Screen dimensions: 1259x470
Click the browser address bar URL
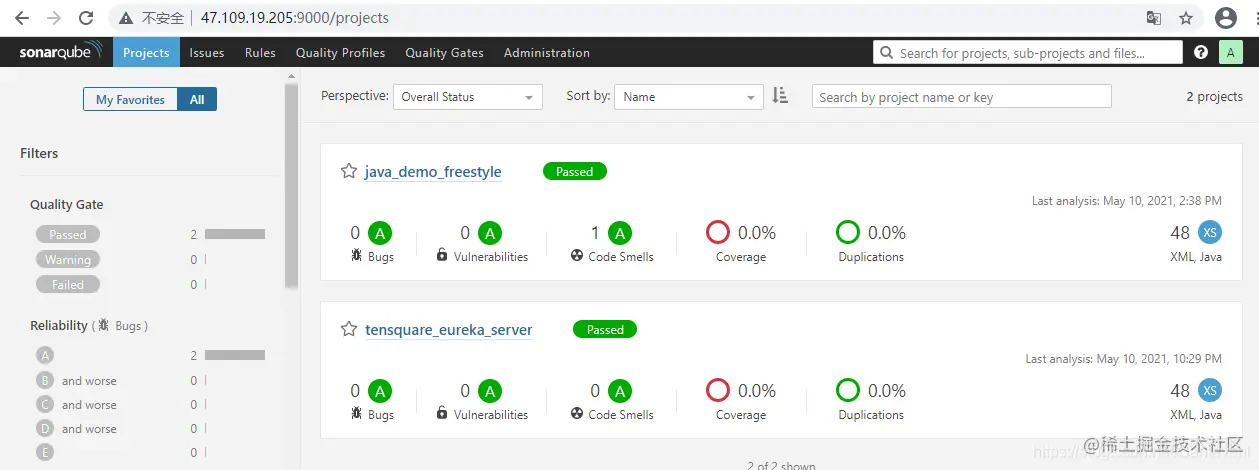pyautogui.click(x=294, y=18)
